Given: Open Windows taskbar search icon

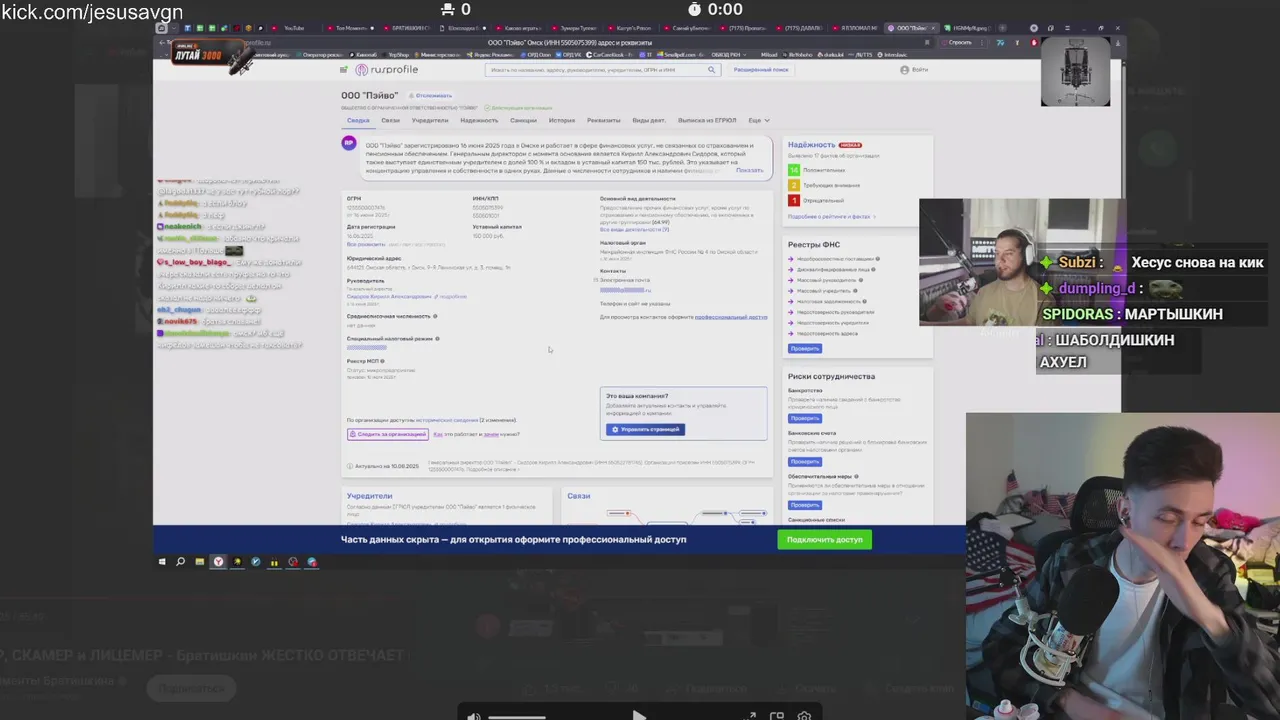Looking at the screenshot, I should [180, 562].
